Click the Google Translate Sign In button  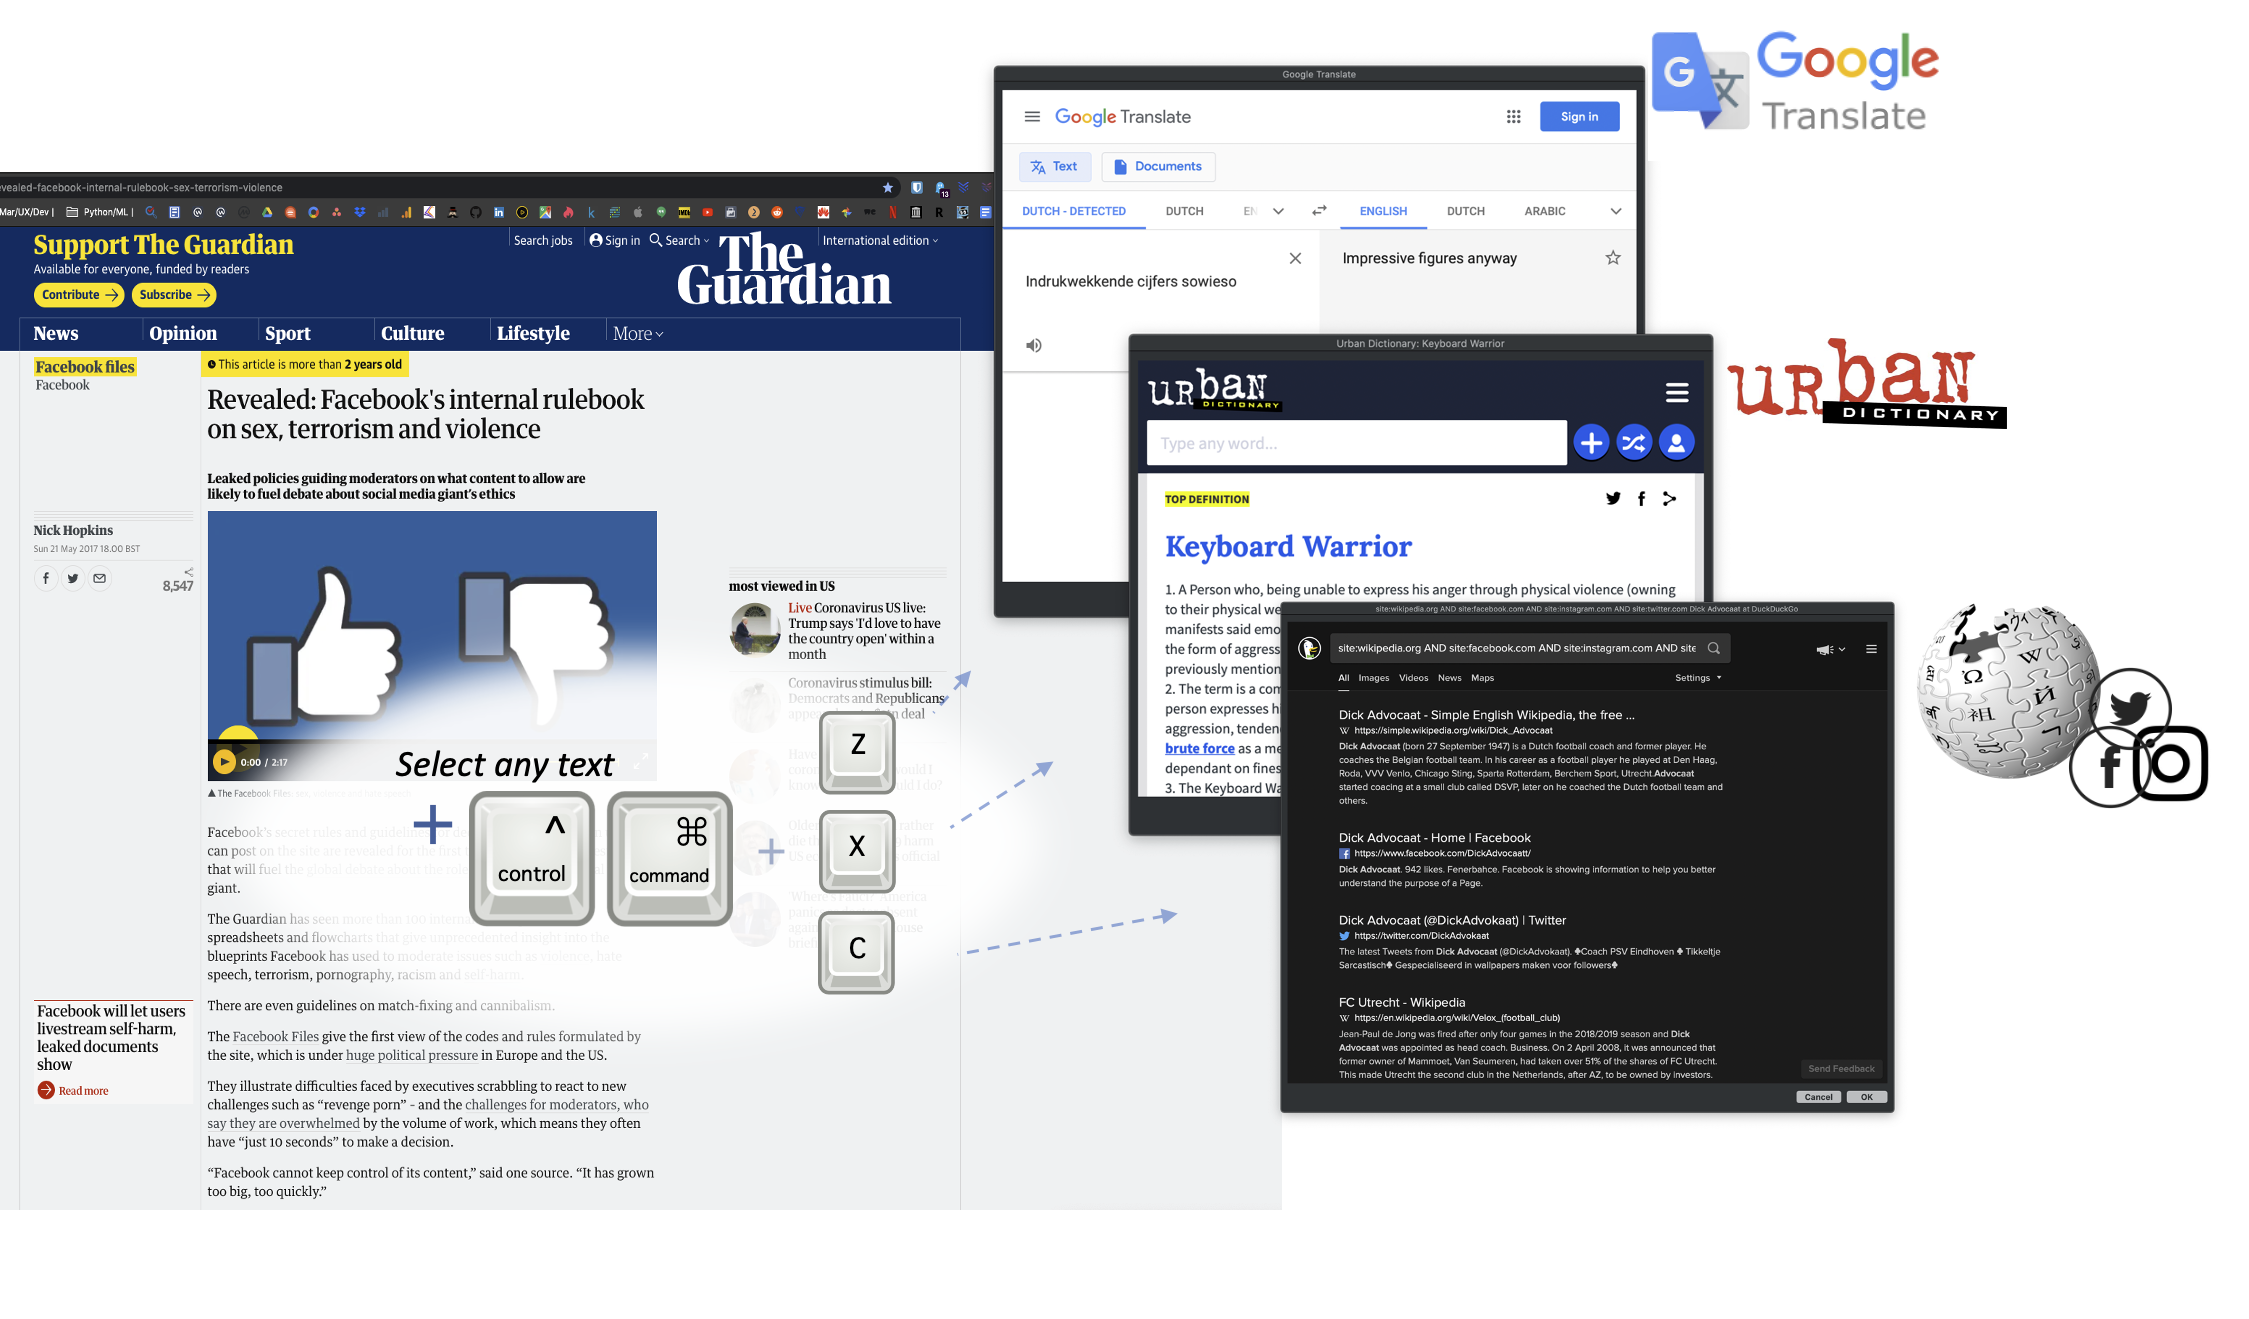(1579, 116)
